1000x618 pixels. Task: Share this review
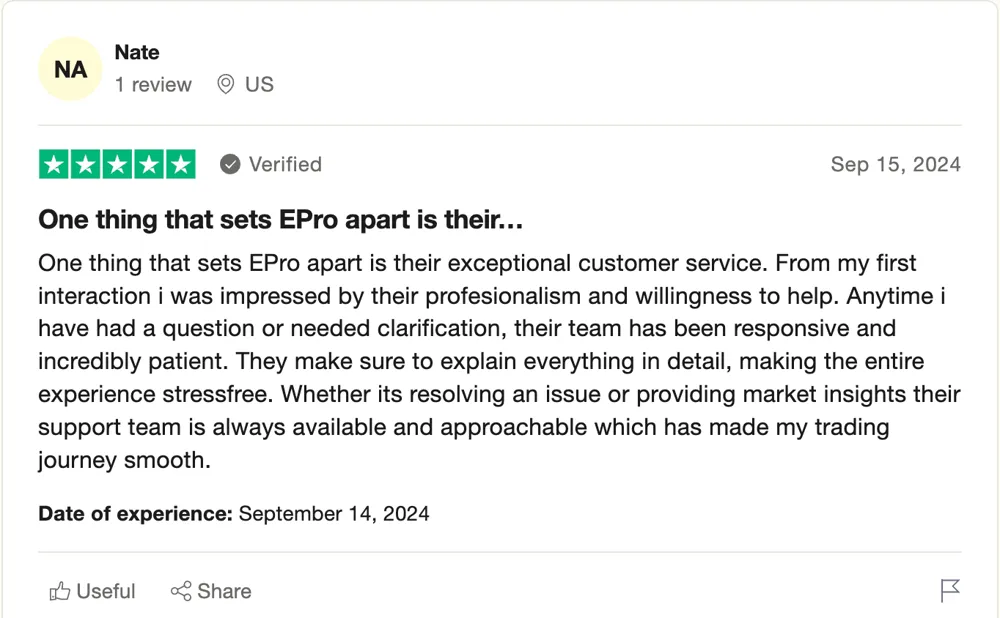point(211,591)
